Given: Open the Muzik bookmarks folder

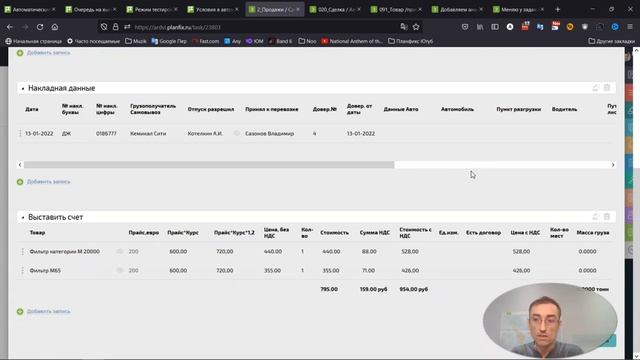Looking at the screenshot, I should pyautogui.click(x=136, y=41).
